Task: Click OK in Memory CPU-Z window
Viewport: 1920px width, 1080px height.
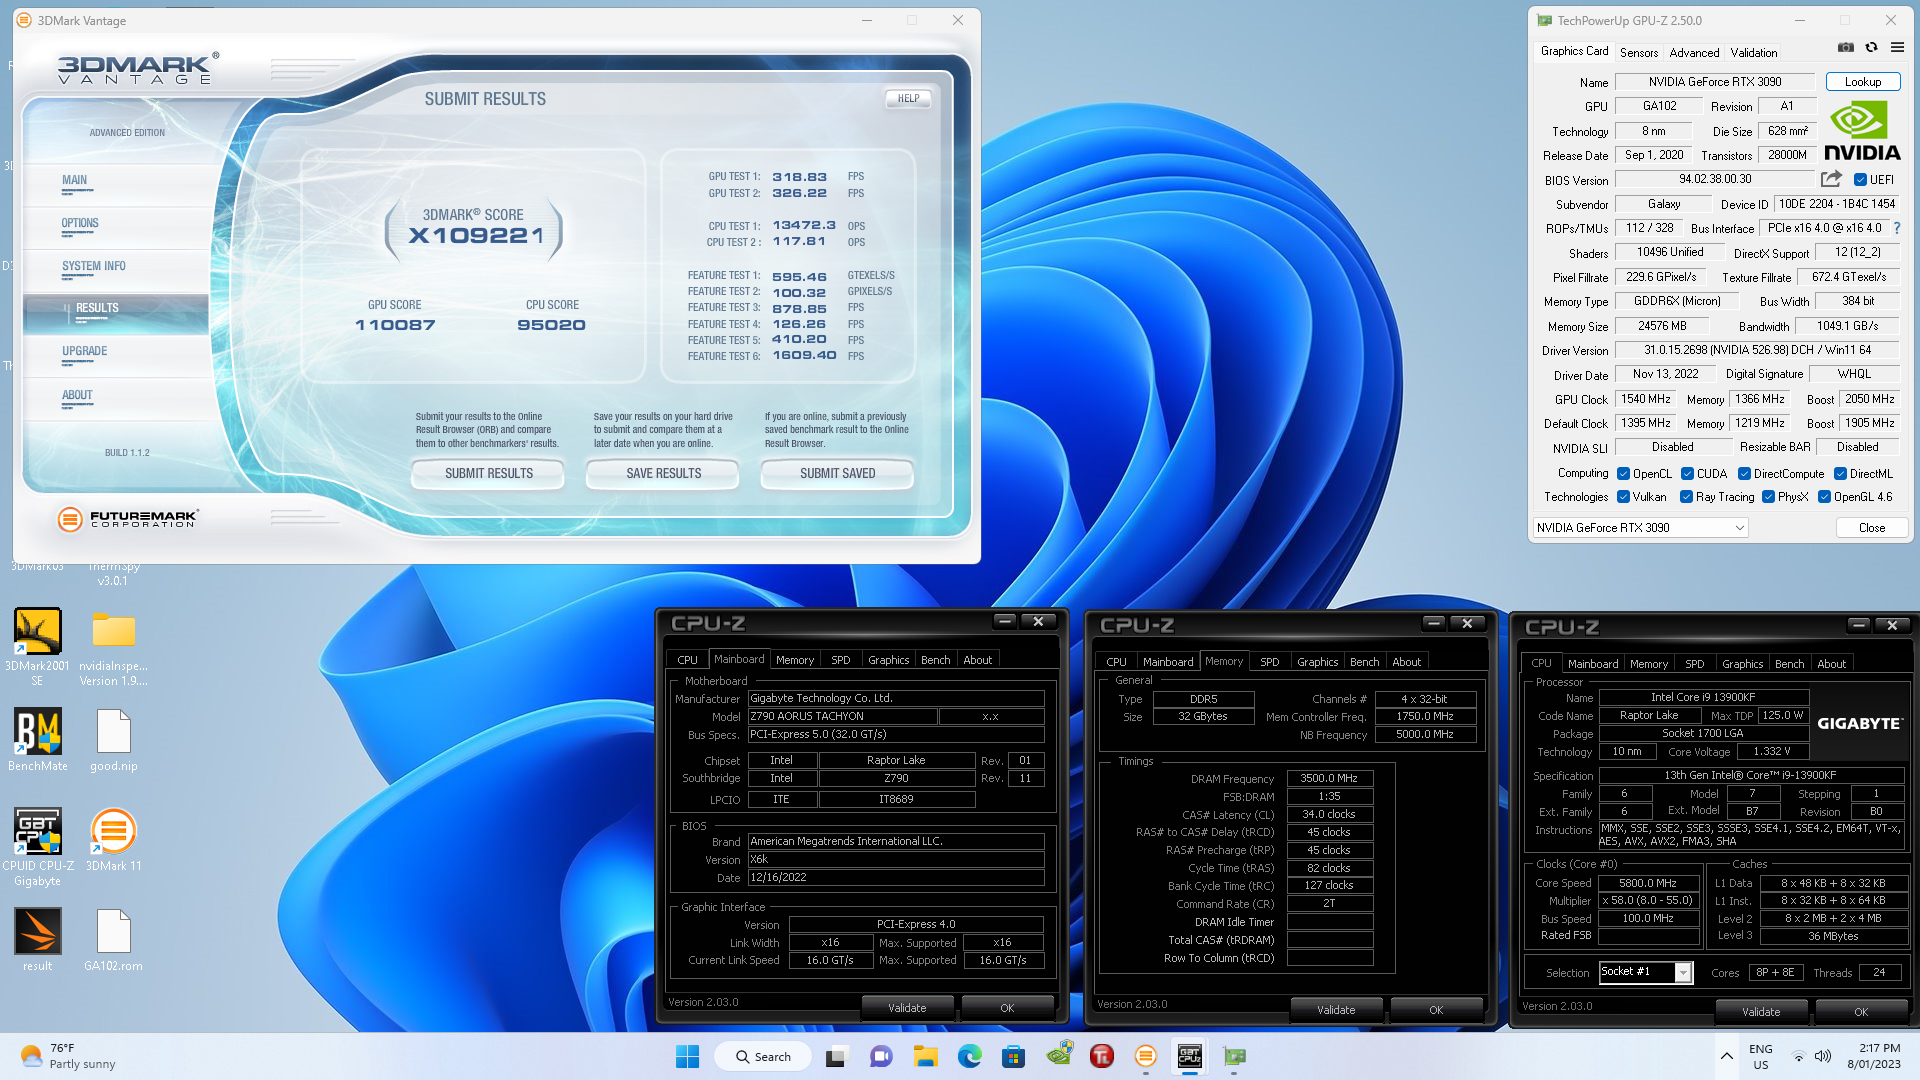Action: [x=1436, y=1010]
